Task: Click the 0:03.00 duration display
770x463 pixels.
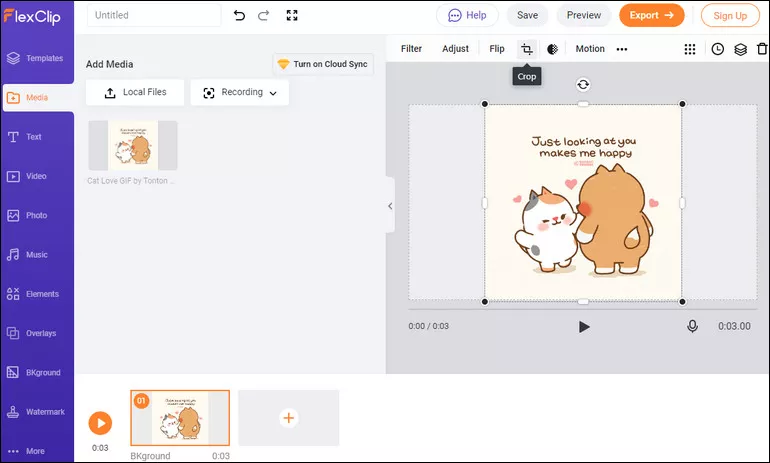Action: point(734,326)
